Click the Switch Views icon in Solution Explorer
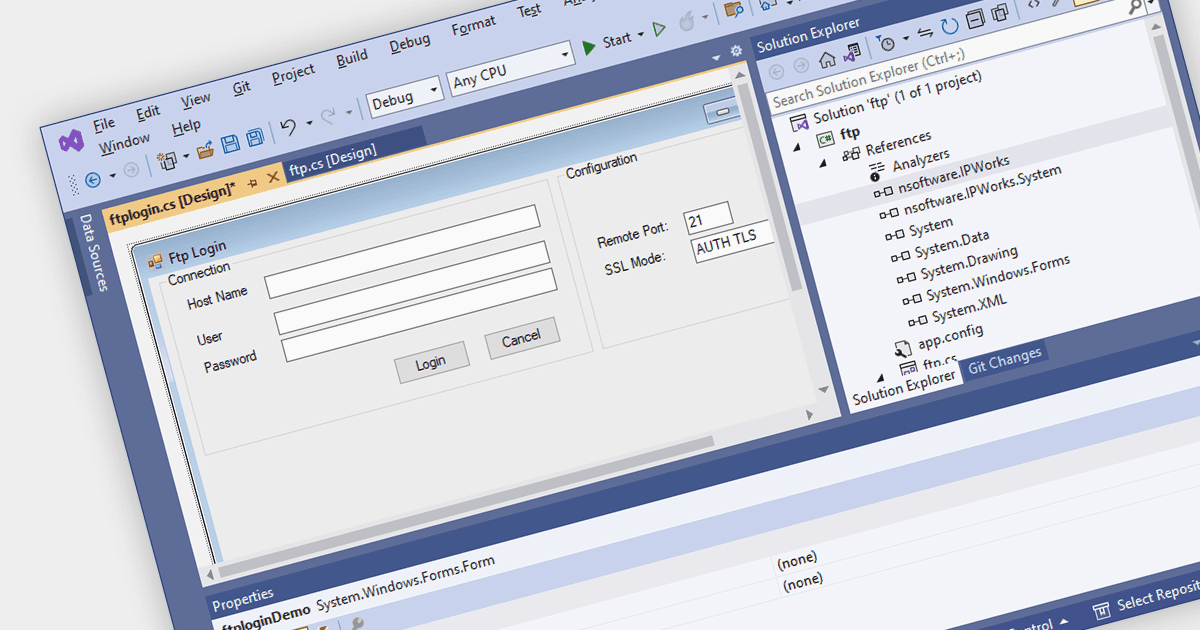The height and width of the screenshot is (630, 1200). coord(851,52)
